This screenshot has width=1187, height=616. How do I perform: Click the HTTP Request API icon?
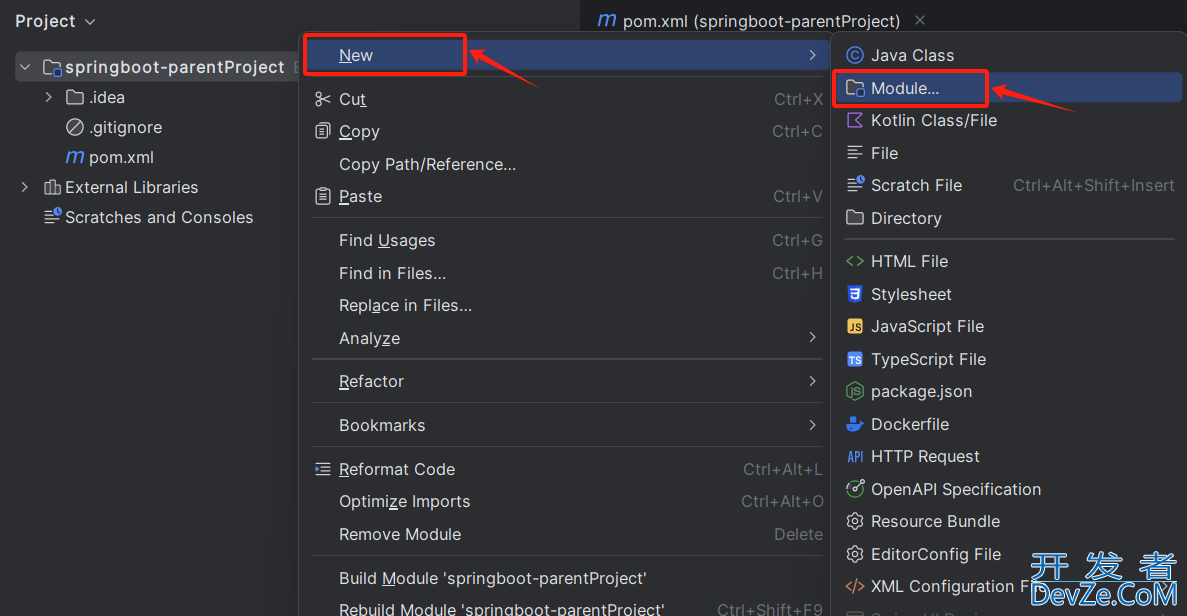(x=855, y=456)
